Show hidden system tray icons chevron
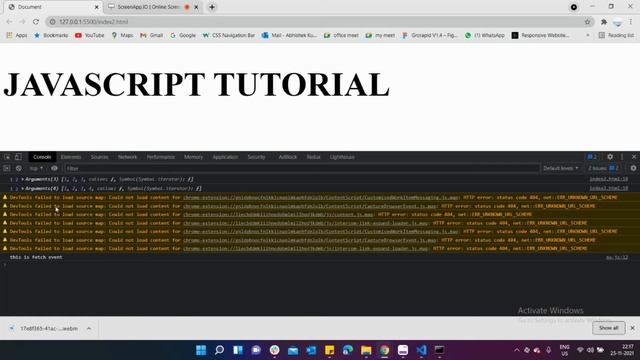 pos(517,350)
